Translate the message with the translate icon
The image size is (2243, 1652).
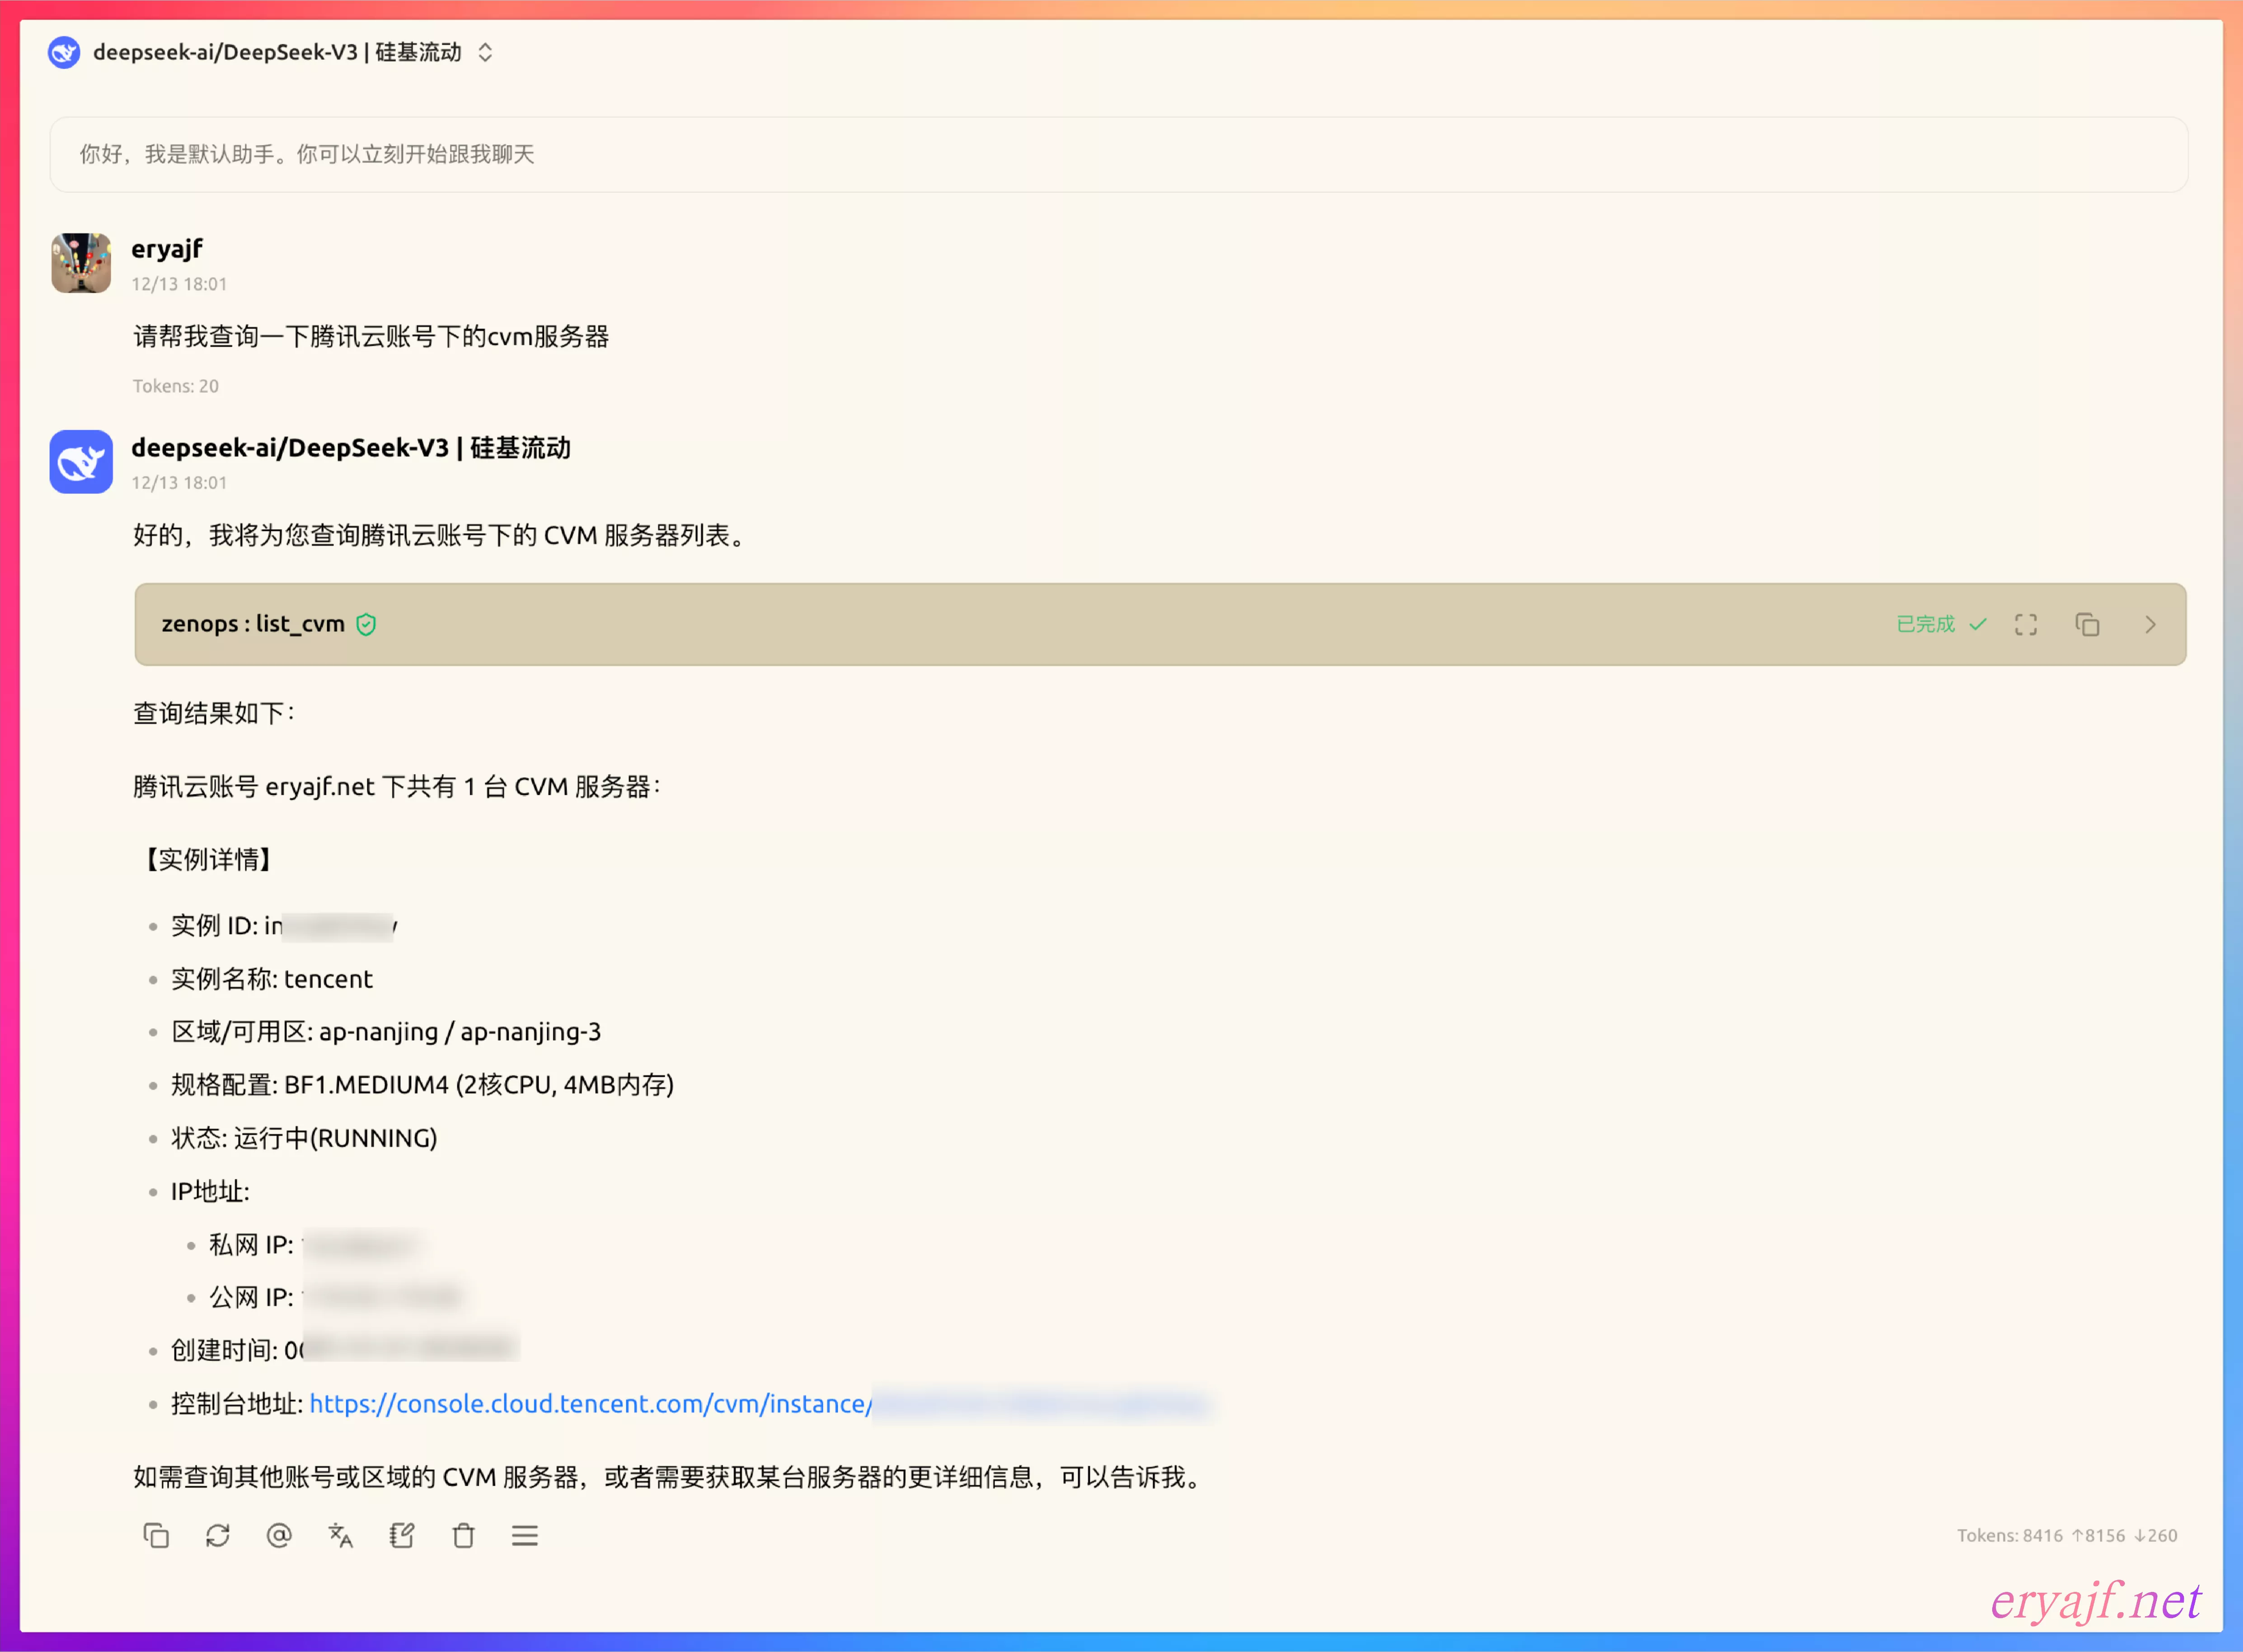(x=341, y=1535)
